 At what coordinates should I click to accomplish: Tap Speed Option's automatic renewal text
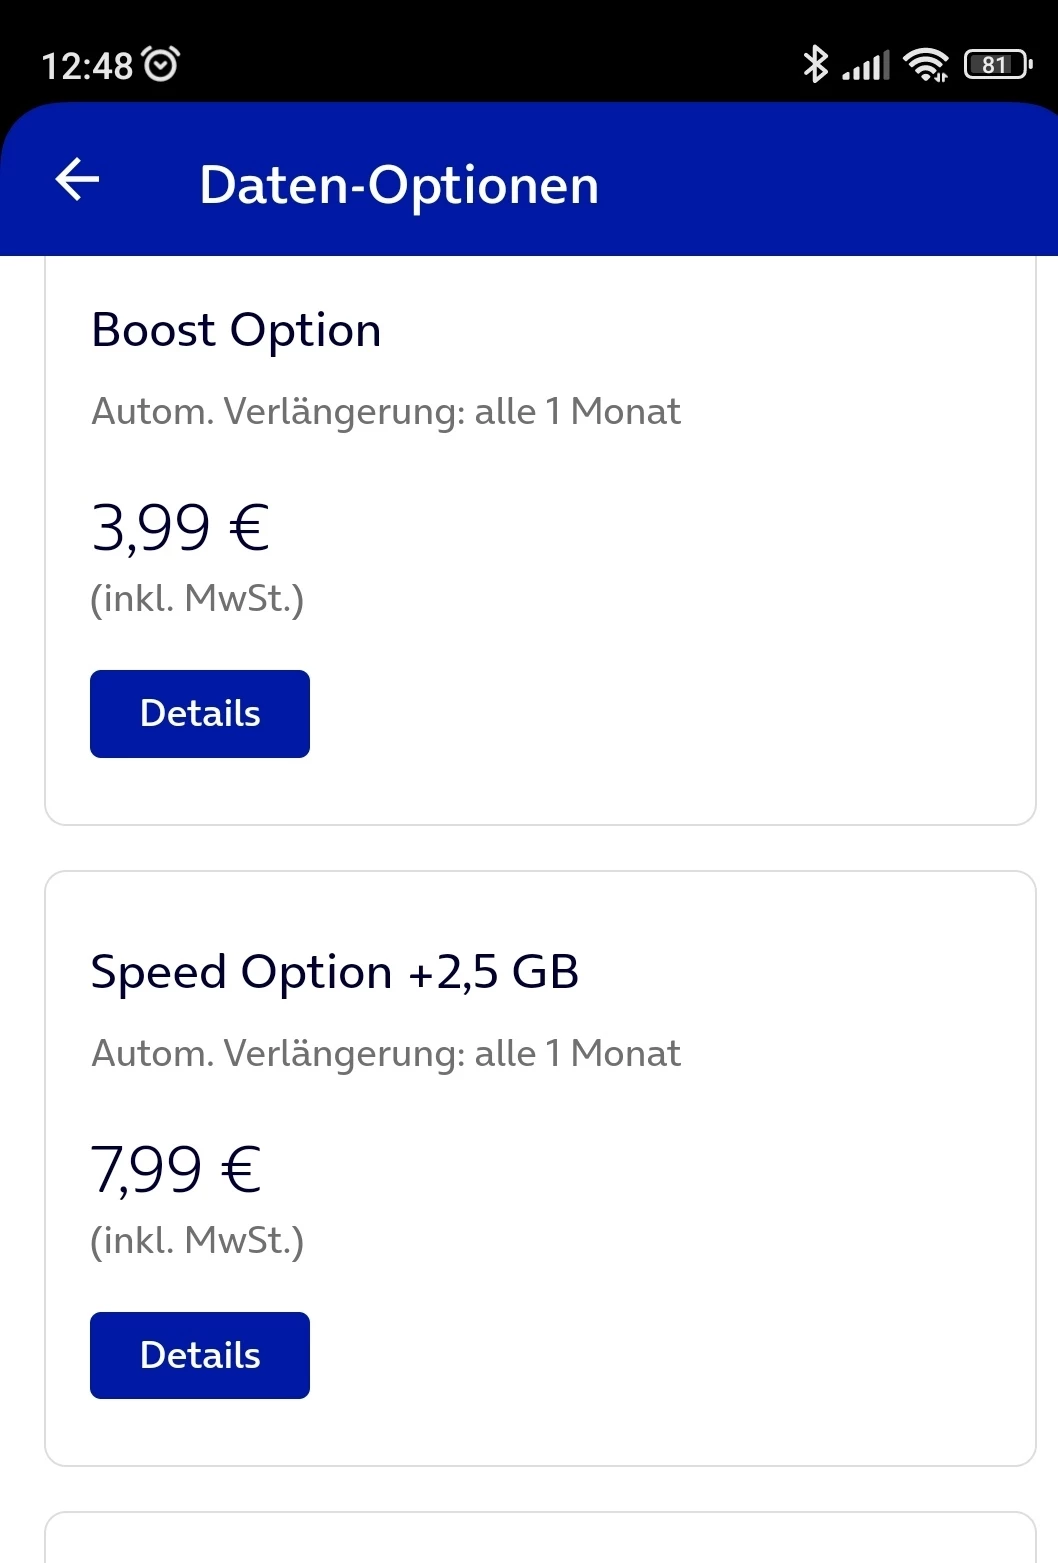click(386, 1053)
